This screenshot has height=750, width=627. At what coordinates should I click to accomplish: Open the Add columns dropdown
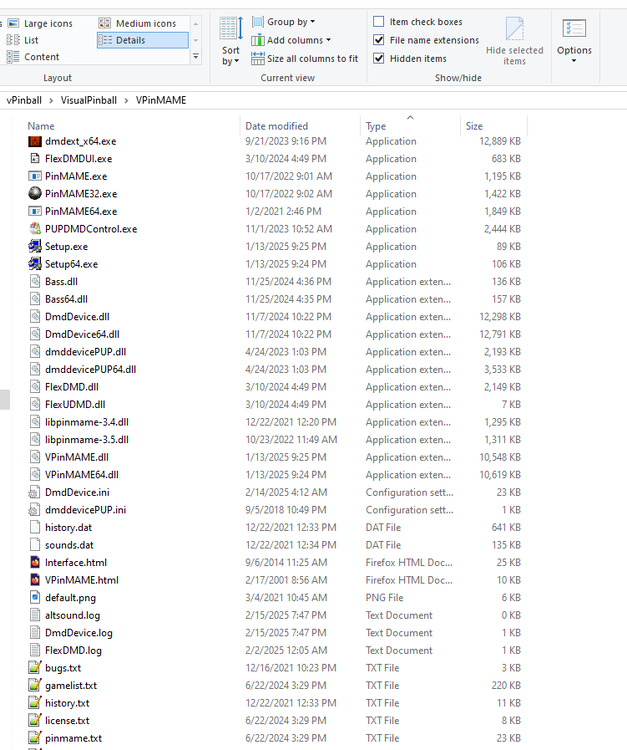[x=291, y=40]
